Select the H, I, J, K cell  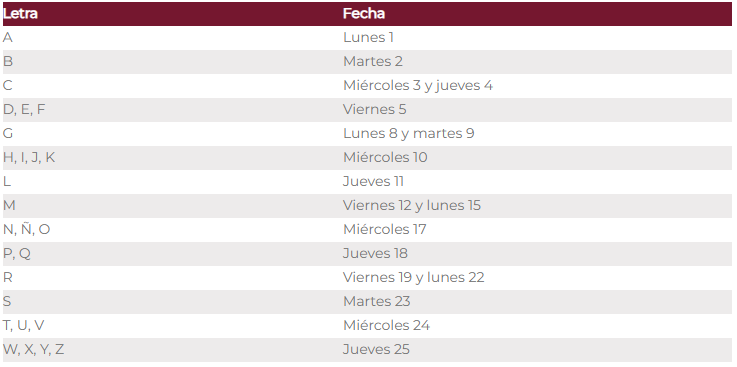click(29, 157)
